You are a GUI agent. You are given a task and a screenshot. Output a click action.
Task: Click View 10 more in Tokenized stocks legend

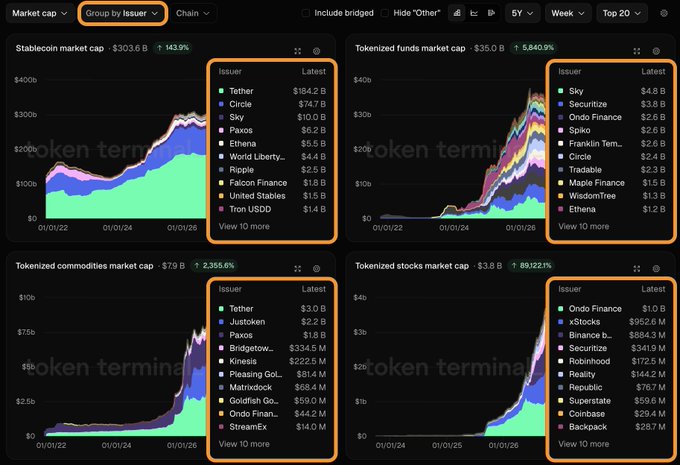(583, 444)
